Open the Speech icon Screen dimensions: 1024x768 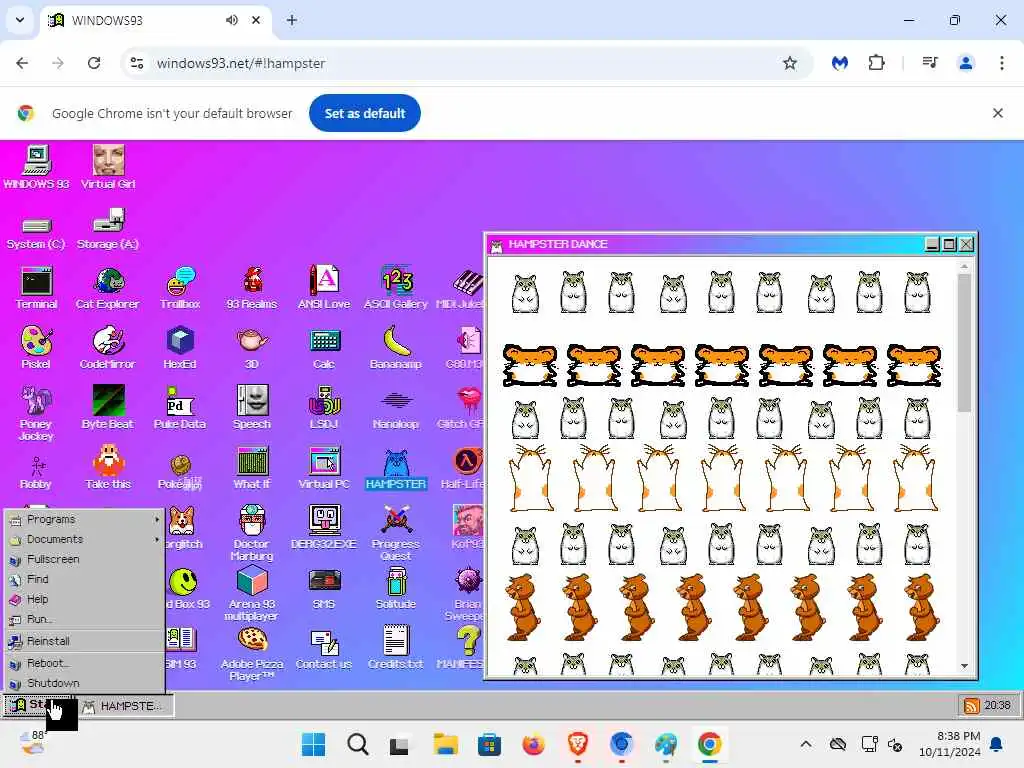(252, 408)
